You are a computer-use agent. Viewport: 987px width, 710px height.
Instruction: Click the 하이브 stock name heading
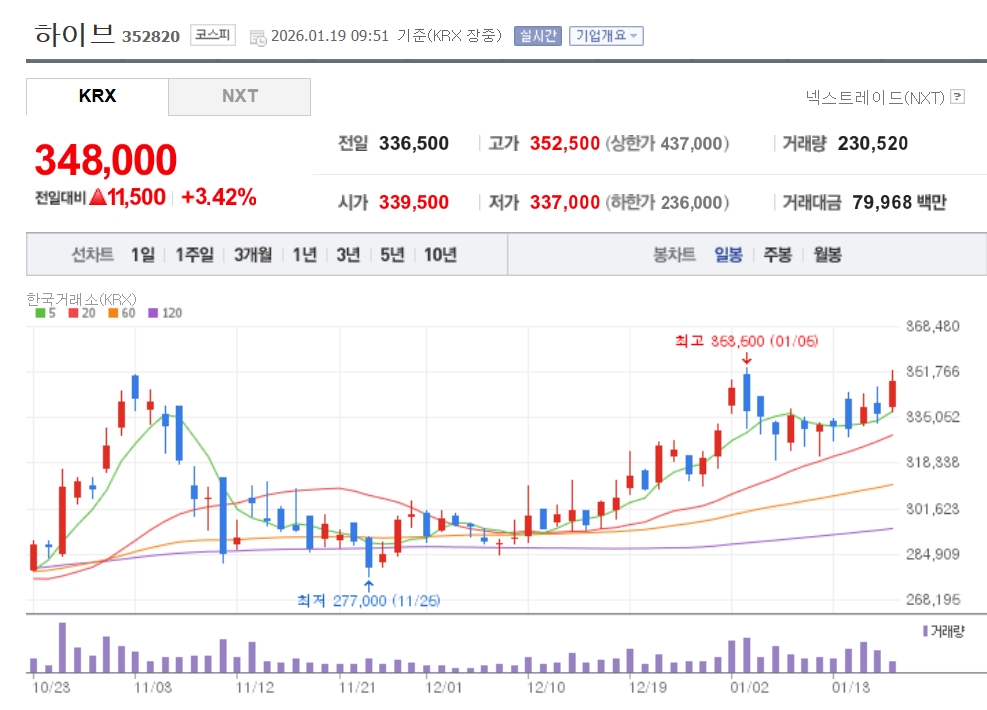(x=74, y=34)
